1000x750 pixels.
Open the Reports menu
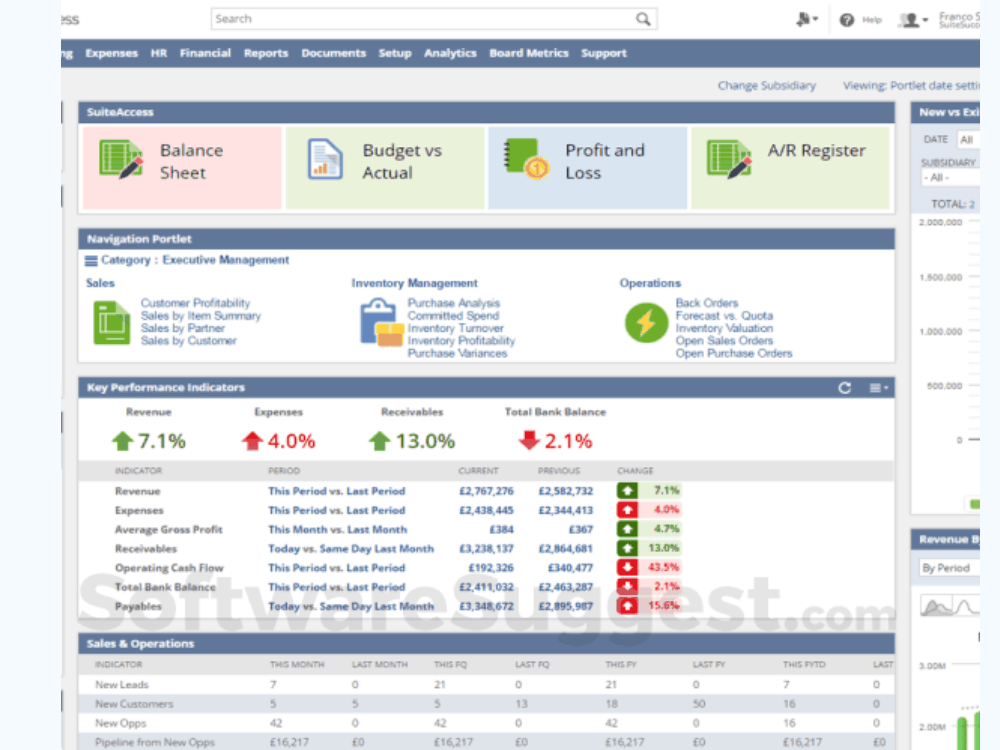point(266,53)
